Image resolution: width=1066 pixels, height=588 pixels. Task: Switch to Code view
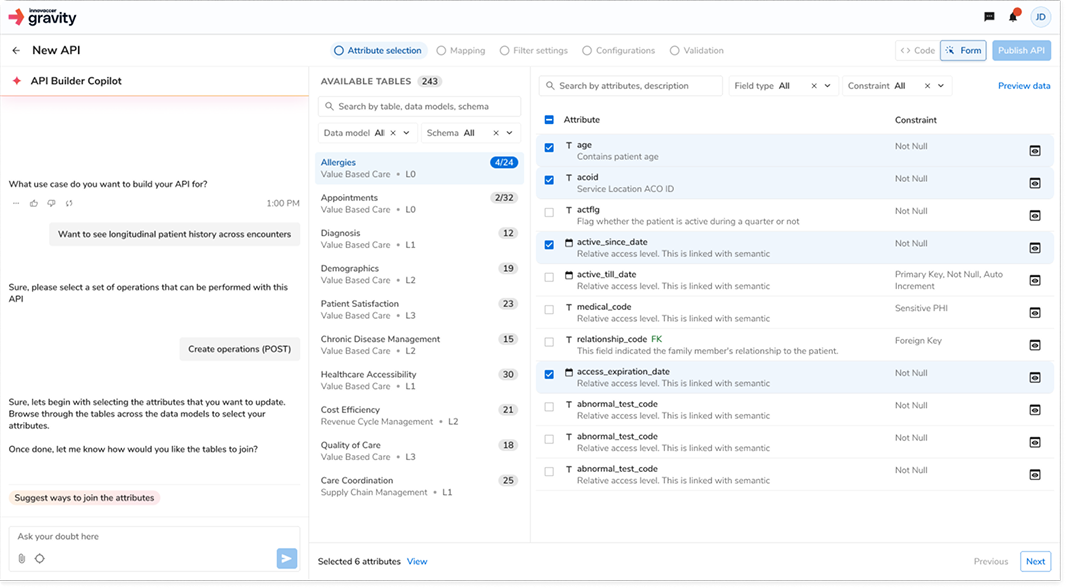click(x=918, y=50)
